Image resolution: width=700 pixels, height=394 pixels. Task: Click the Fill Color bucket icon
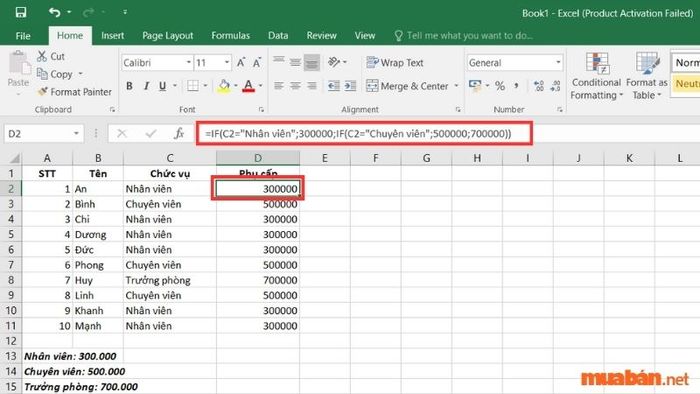tap(224, 86)
